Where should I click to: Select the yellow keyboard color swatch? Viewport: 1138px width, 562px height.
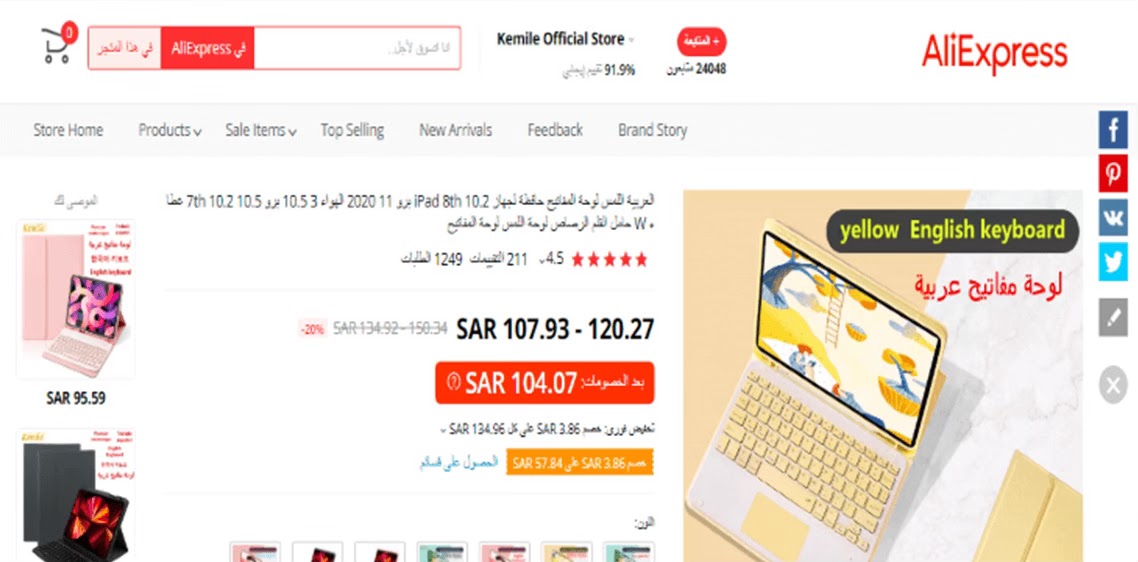point(567,551)
